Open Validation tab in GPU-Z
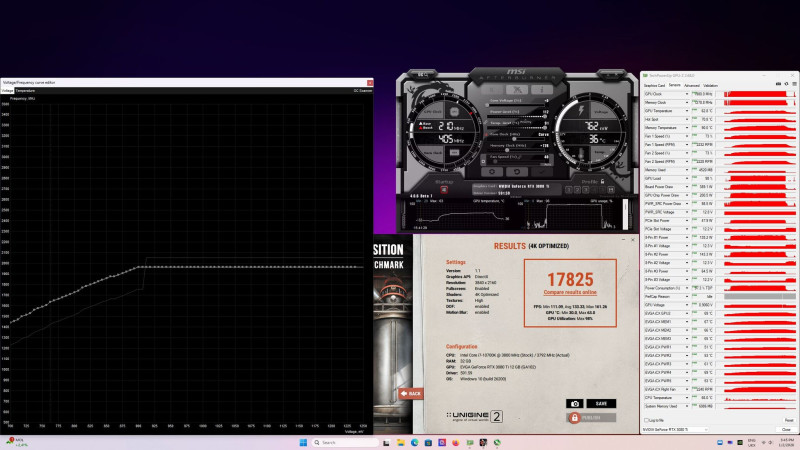This screenshot has height=450, width=800. click(710, 86)
